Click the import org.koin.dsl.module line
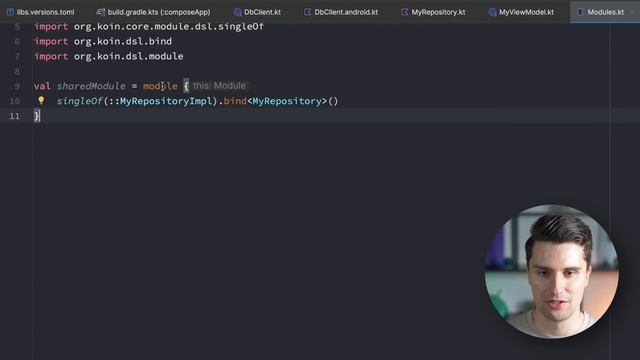 click(109, 56)
